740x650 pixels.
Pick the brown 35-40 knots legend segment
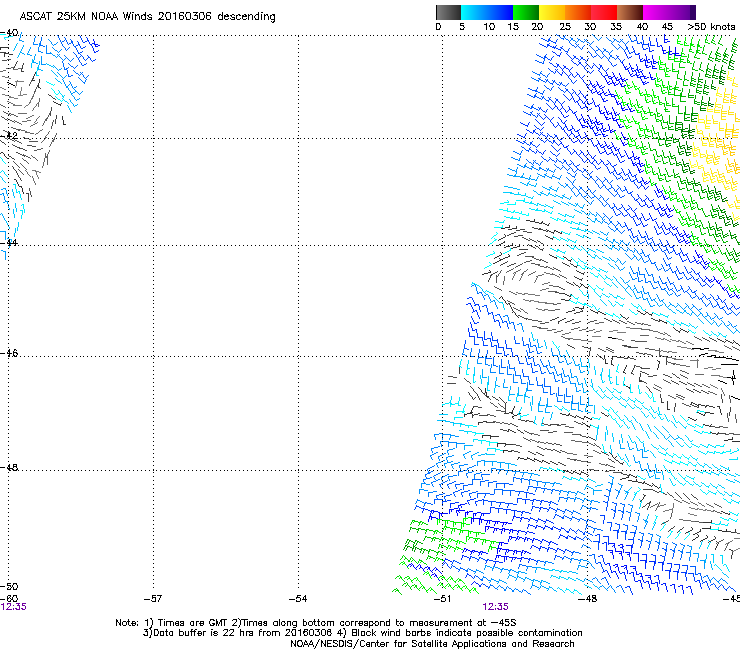coord(630,12)
